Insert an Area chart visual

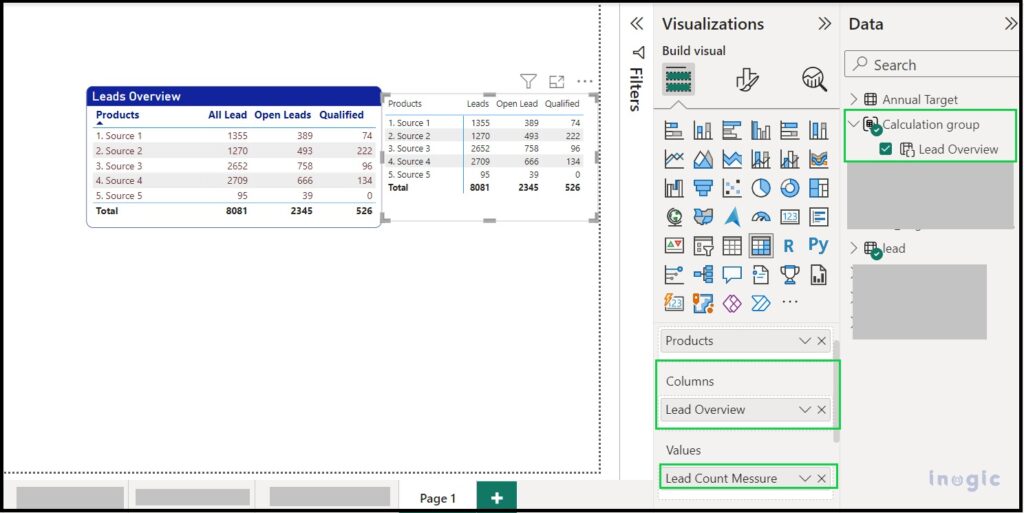[x=703, y=159]
